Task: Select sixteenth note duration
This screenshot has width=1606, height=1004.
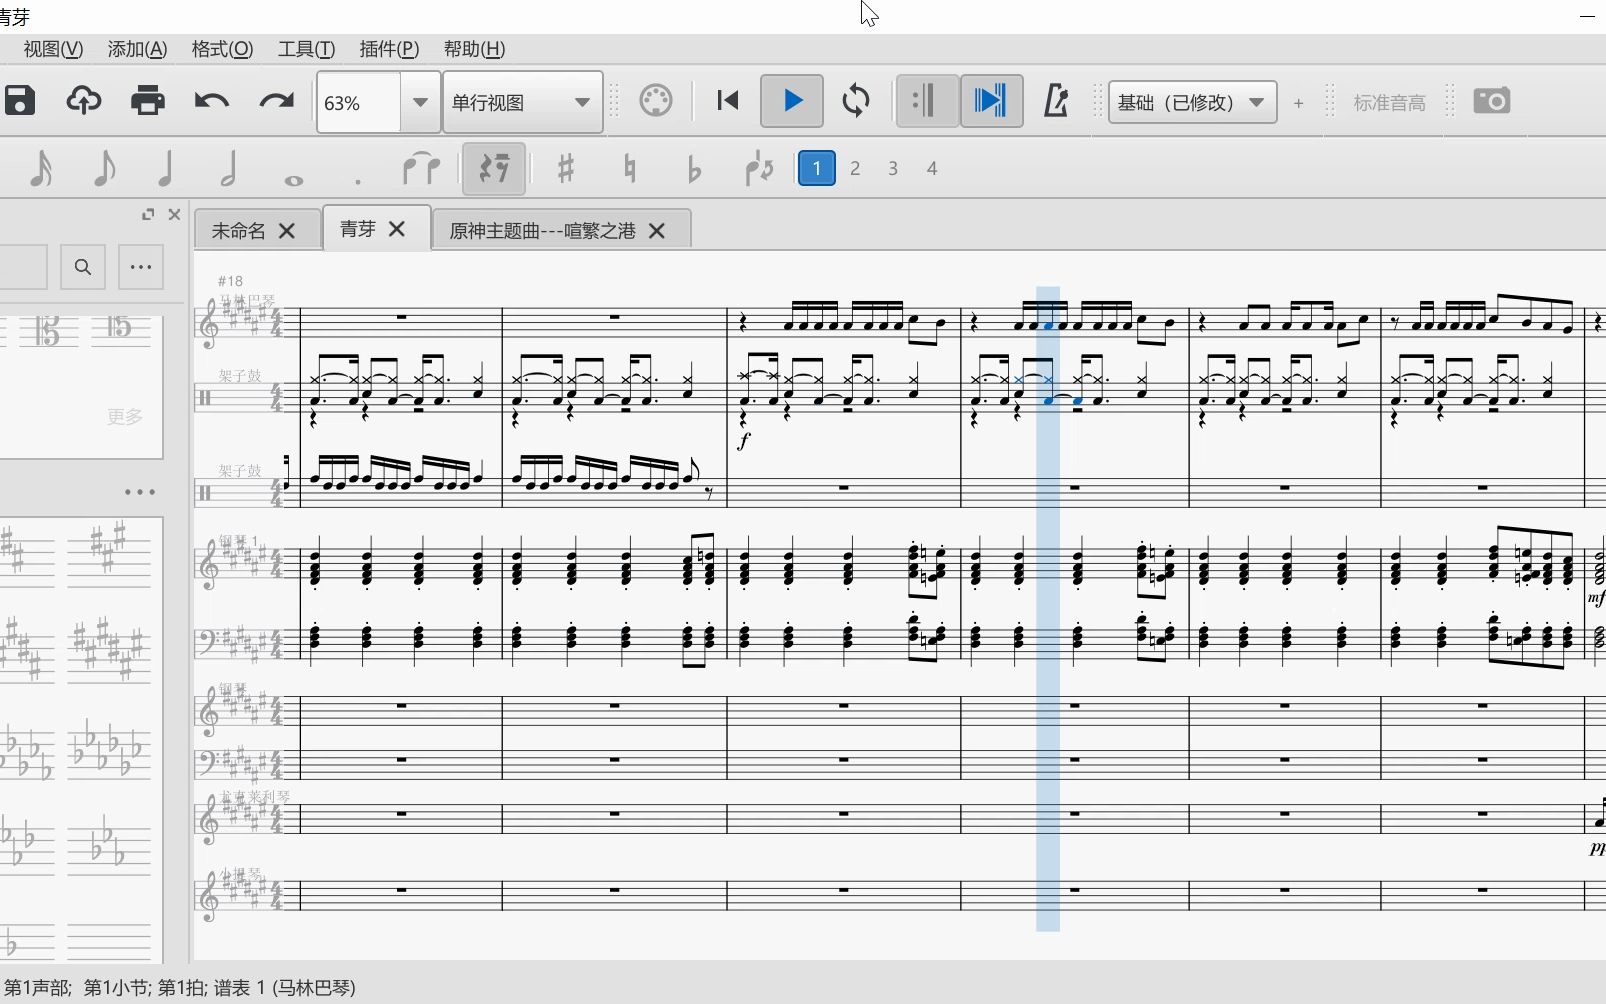Action: tap(41, 168)
